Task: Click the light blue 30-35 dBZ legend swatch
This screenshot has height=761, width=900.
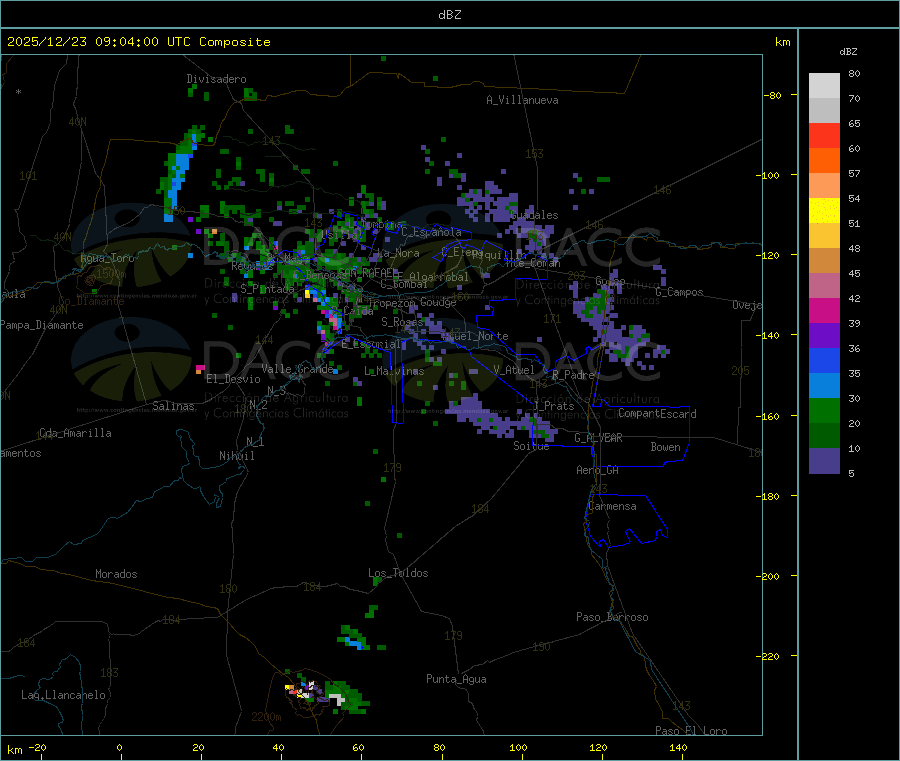Action: [x=824, y=386]
